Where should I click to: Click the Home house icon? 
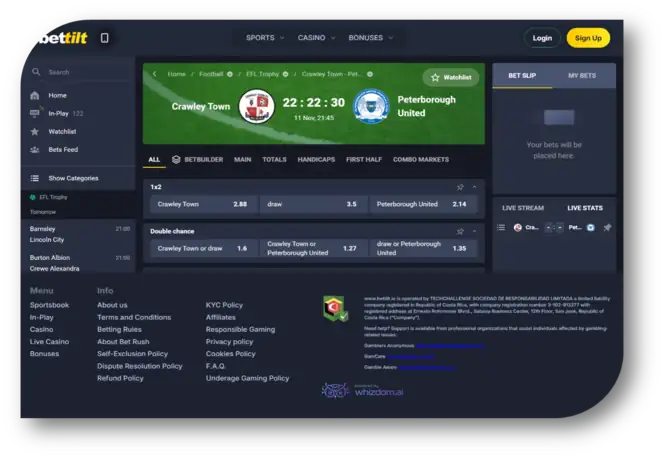click(35, 95)
